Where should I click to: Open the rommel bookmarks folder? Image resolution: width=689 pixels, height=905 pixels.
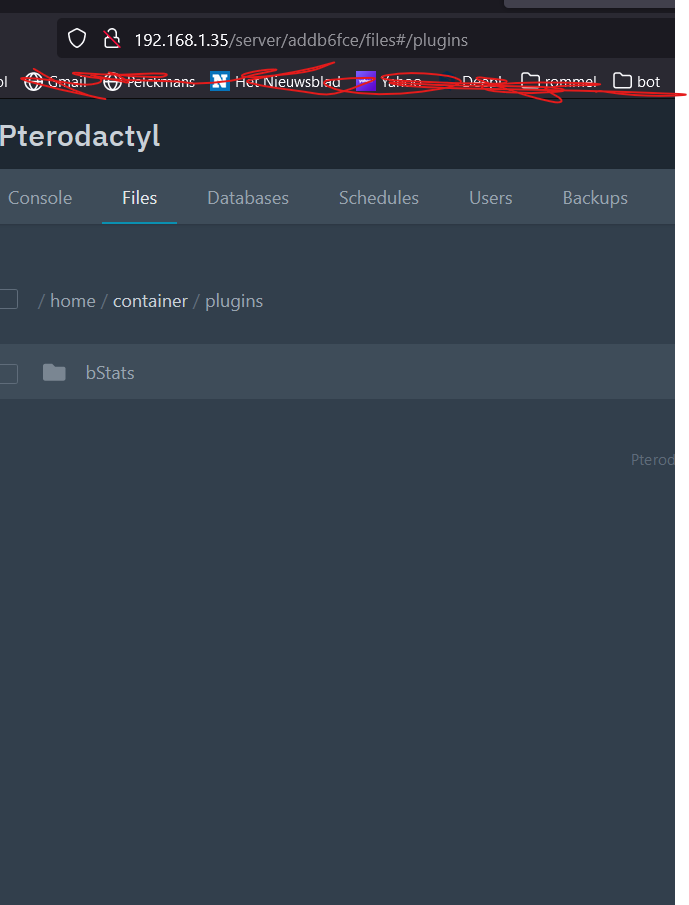pyautogui.click(x=558, y=81)
